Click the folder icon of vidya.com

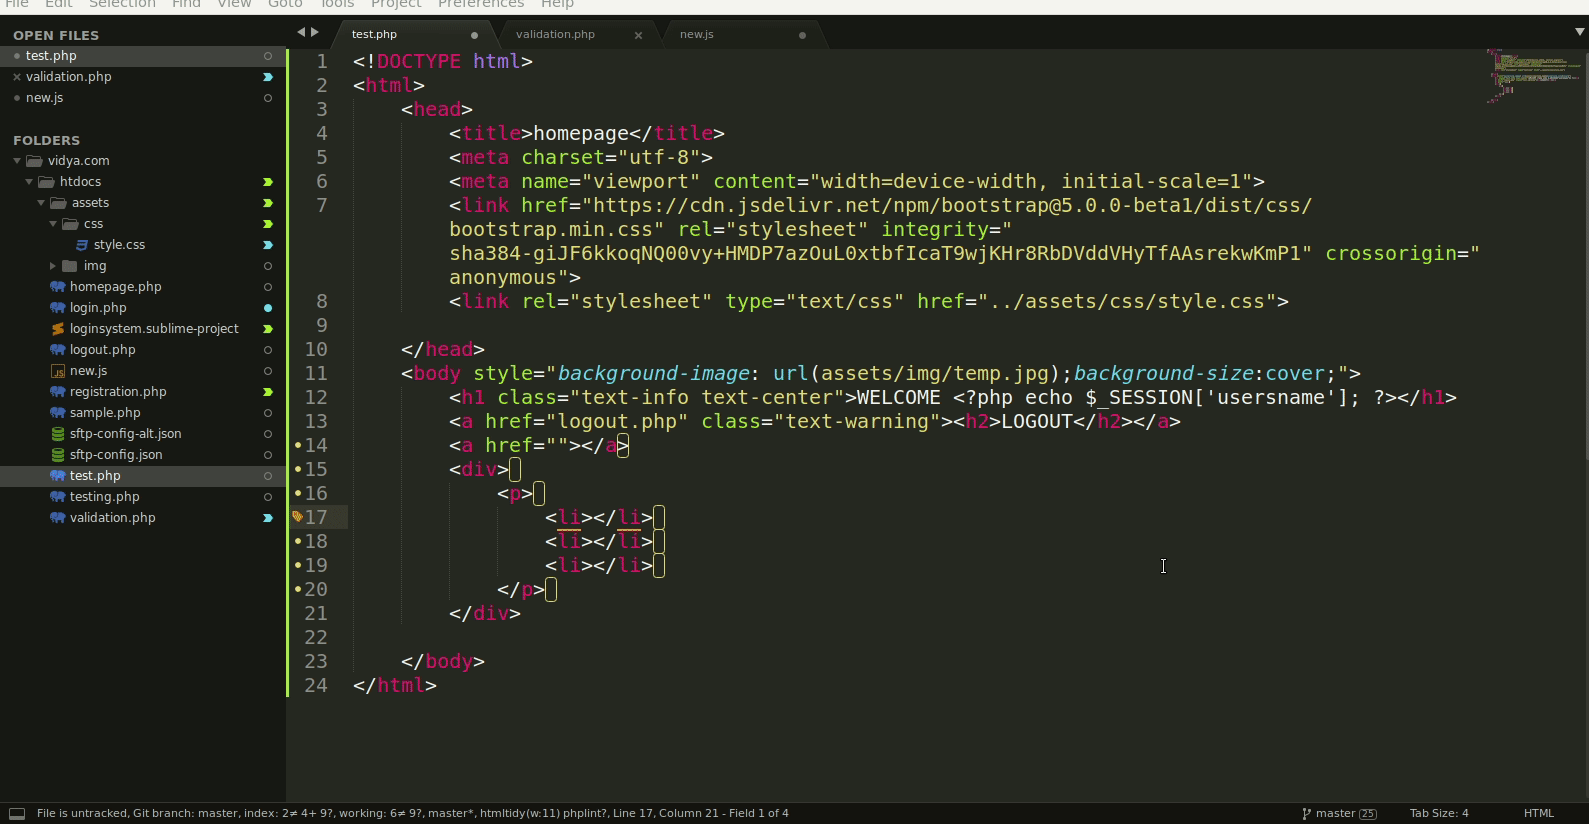[x=34, y=161]
